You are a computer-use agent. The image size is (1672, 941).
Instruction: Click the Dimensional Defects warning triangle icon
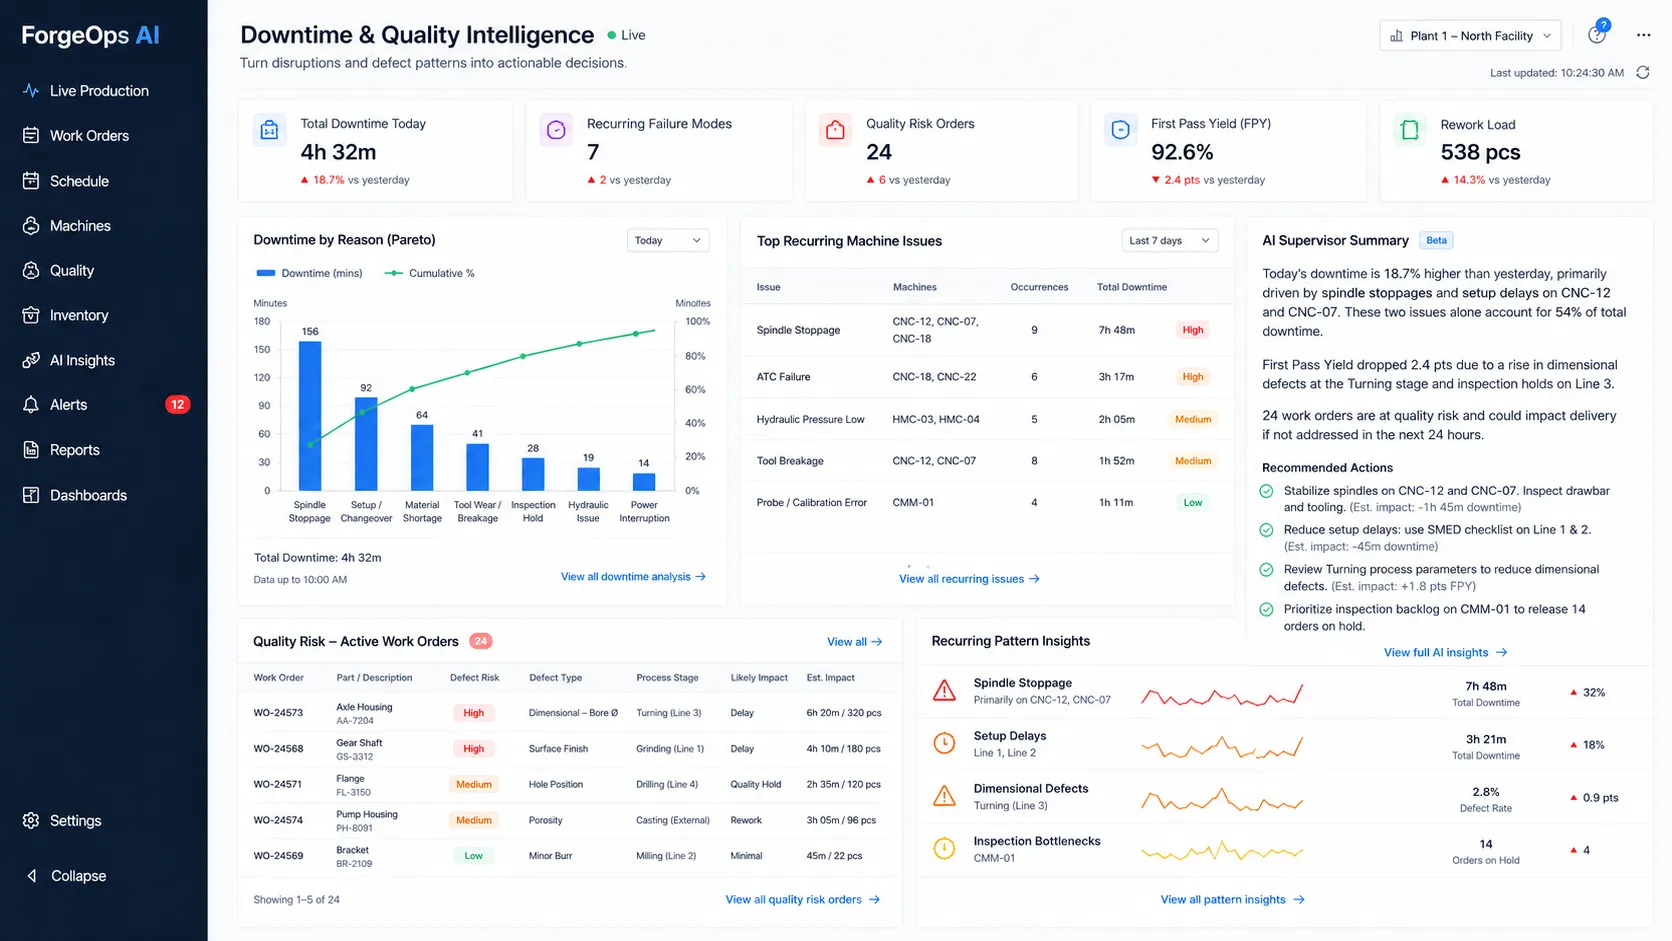click(944, 796)
